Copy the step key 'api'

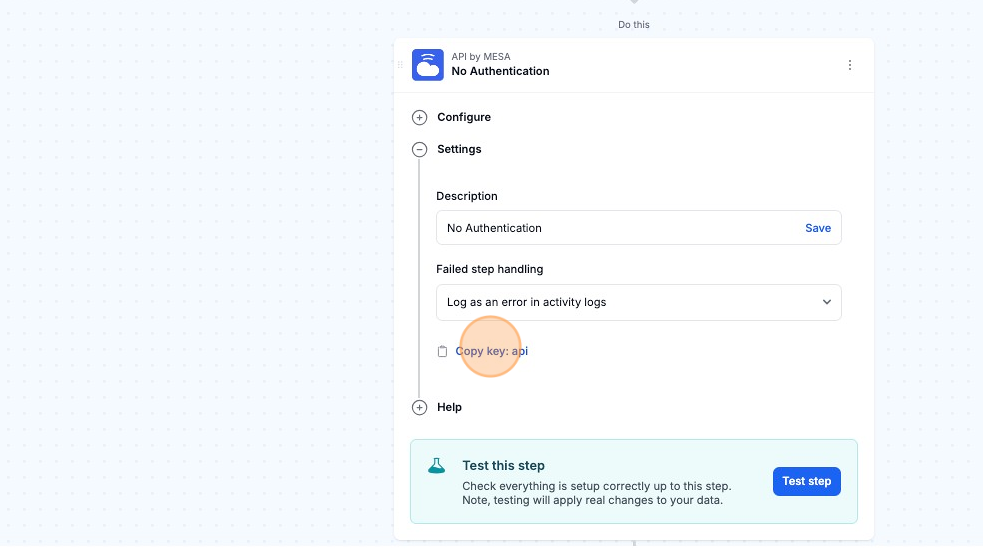click(x=491, y=352)
